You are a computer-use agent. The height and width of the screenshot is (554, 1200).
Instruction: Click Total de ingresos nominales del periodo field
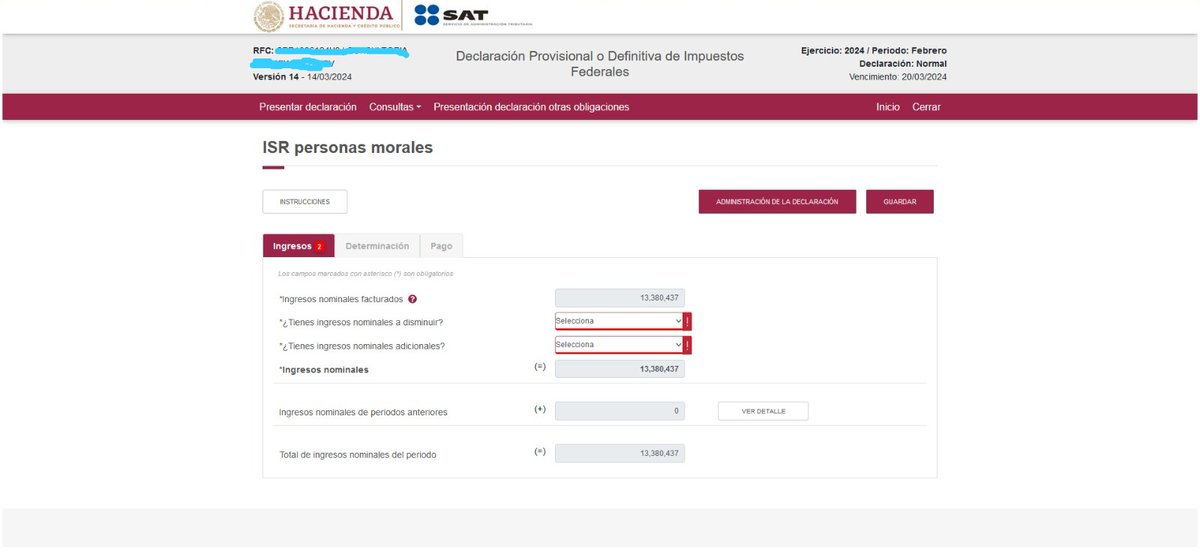pyautogui.click(x=620, y=454)
